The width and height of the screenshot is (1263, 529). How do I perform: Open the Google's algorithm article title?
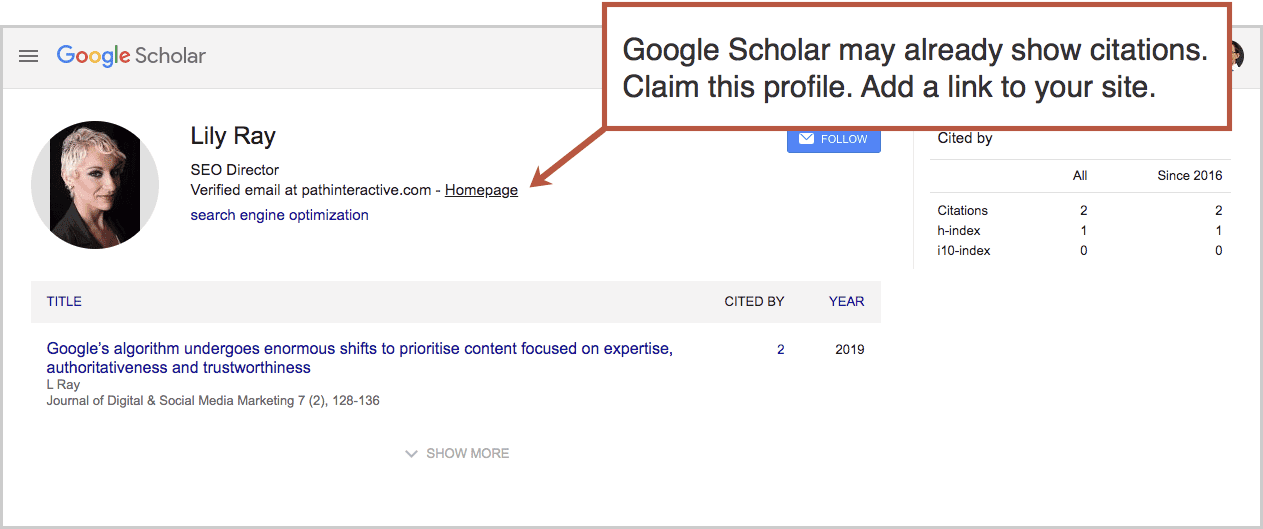tap(359, 358)
